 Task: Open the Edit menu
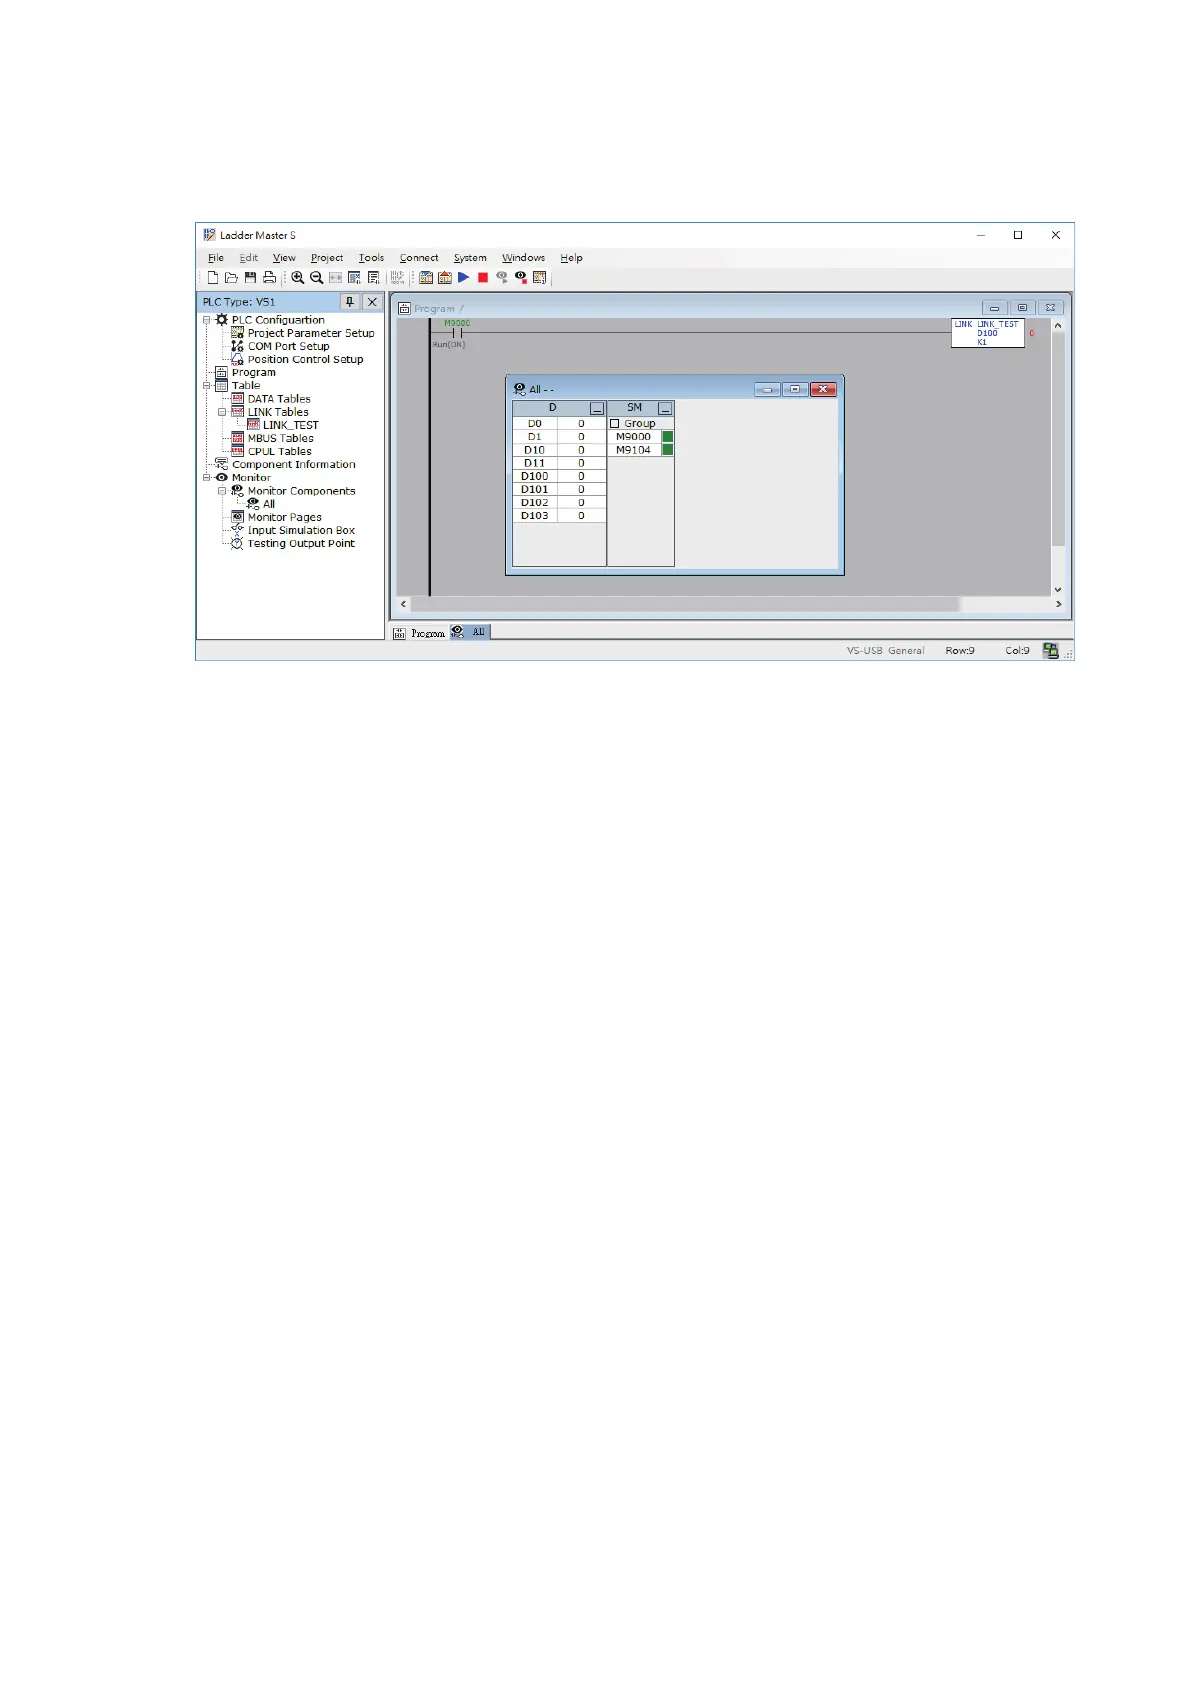249,258
